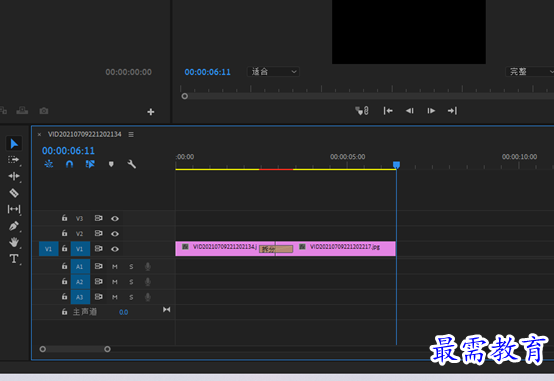
Task: Toggle A2 track targeting
Action: (80, 282)
